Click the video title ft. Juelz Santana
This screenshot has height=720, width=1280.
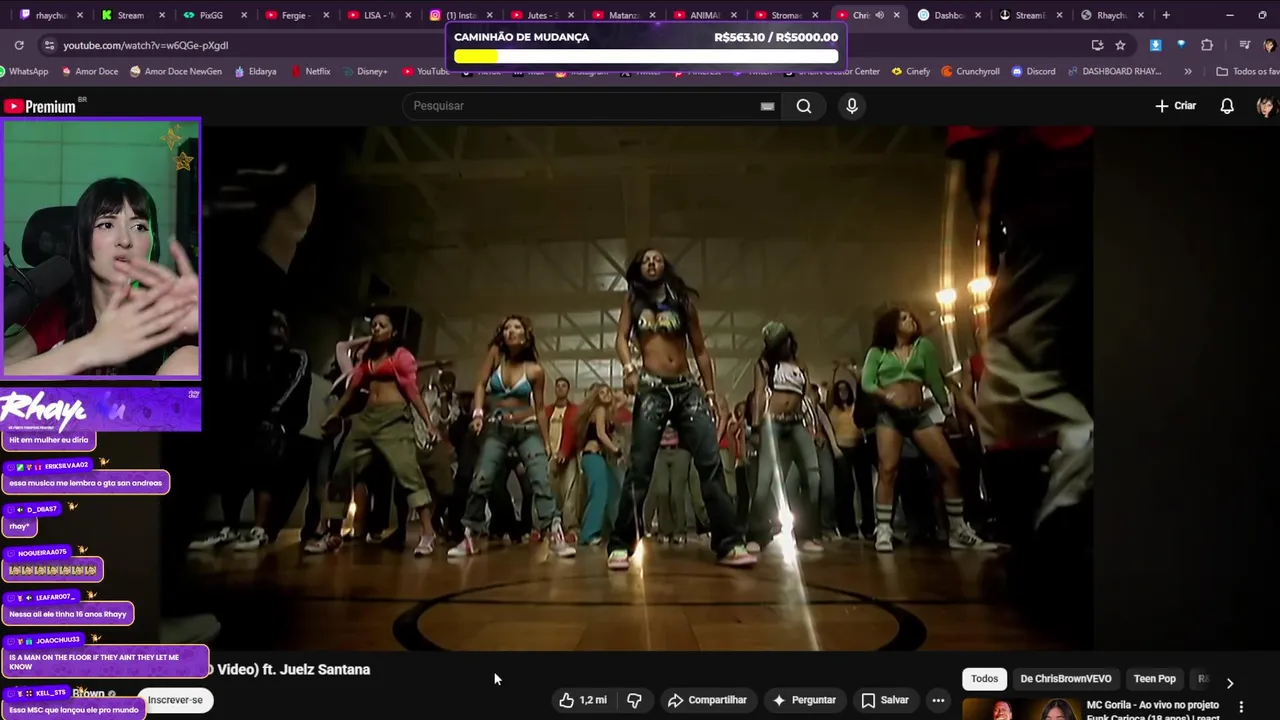[x=291, y=670]
